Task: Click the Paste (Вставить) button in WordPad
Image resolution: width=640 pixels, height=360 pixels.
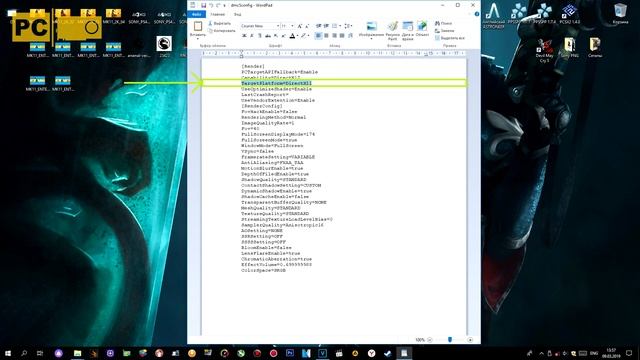Action: (x=198, y=29)
